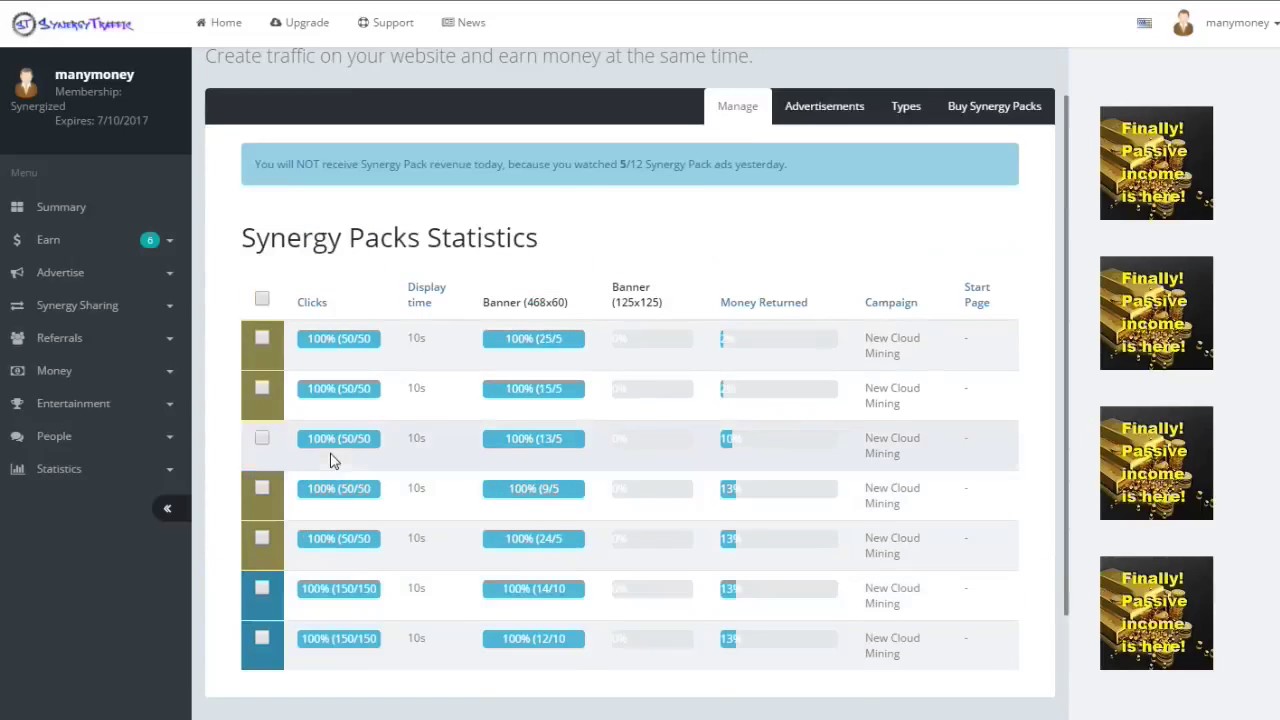Click the Earn dollar icon

pos(17,240)
